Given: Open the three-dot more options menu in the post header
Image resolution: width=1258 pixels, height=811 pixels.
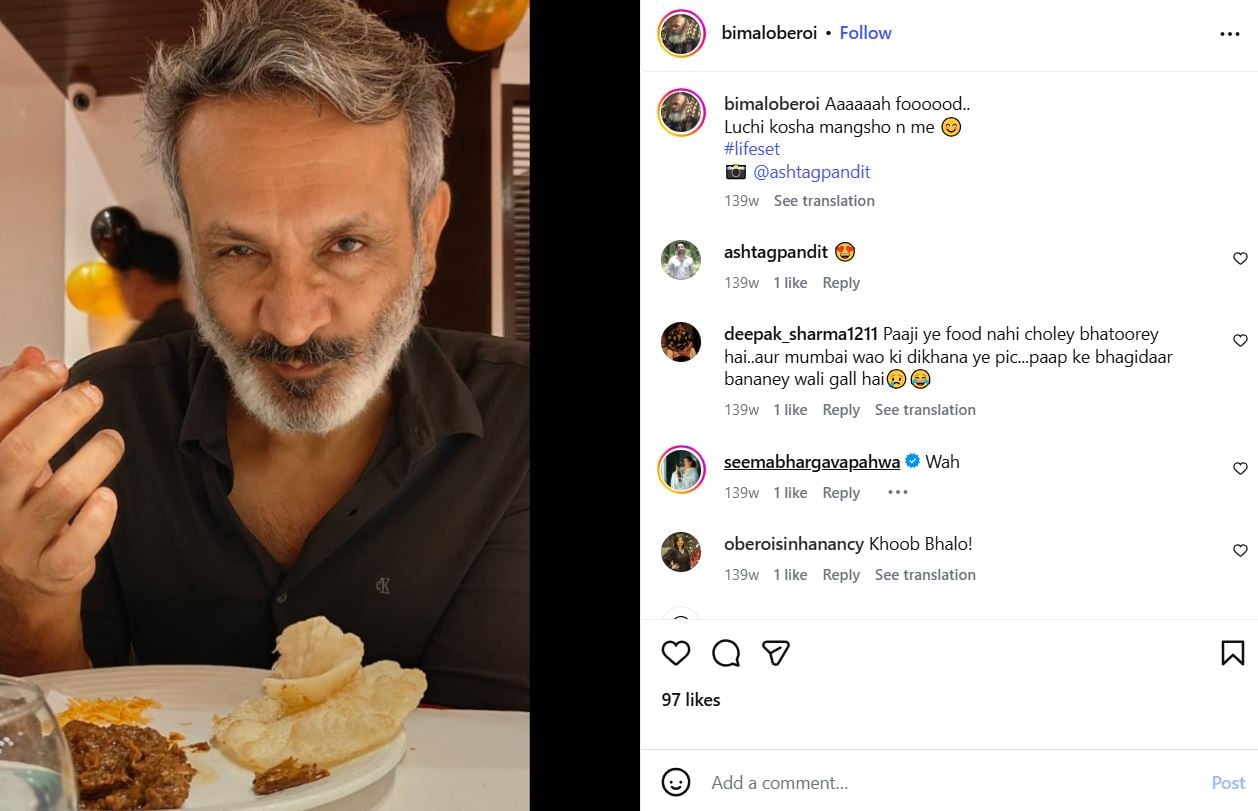Looking at the screenshot, I should tap(1229, 34).
